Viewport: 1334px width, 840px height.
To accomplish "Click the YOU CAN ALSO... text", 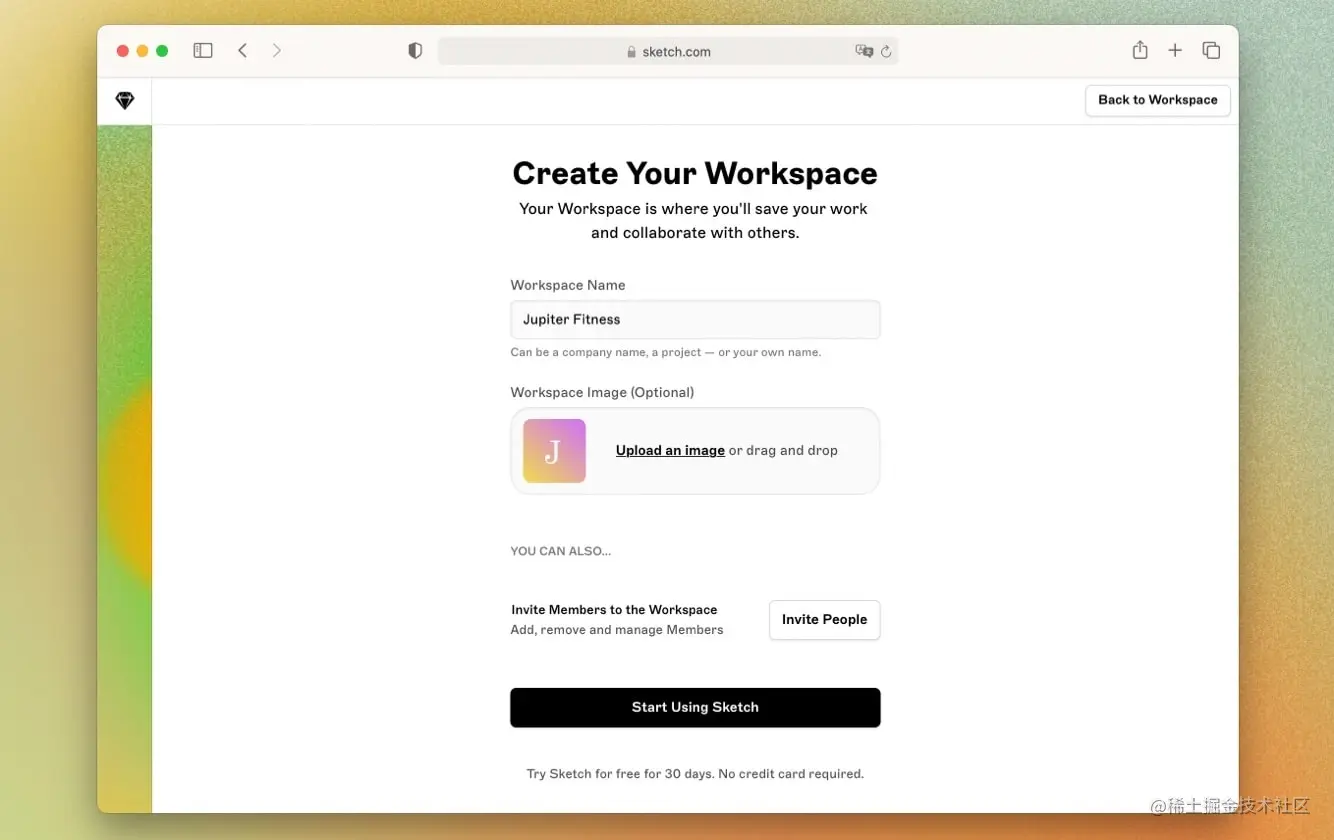I will [561, 551].
